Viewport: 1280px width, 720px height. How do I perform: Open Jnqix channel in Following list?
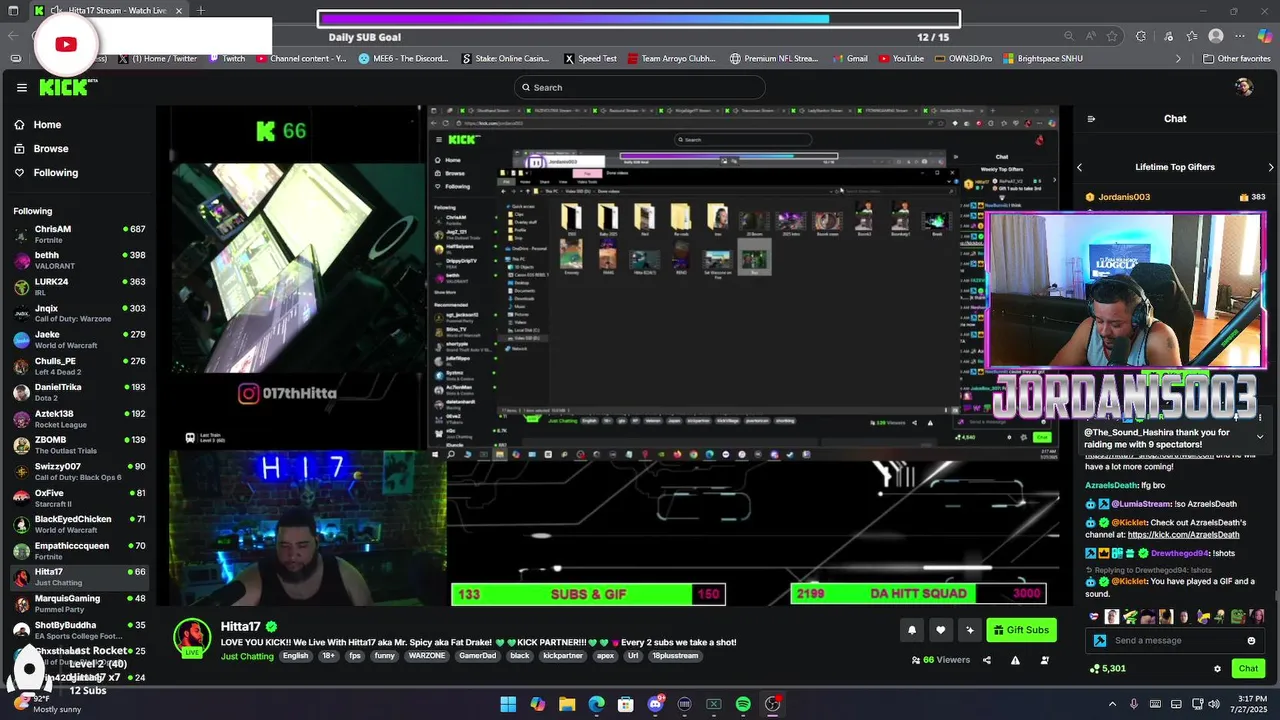78,313
